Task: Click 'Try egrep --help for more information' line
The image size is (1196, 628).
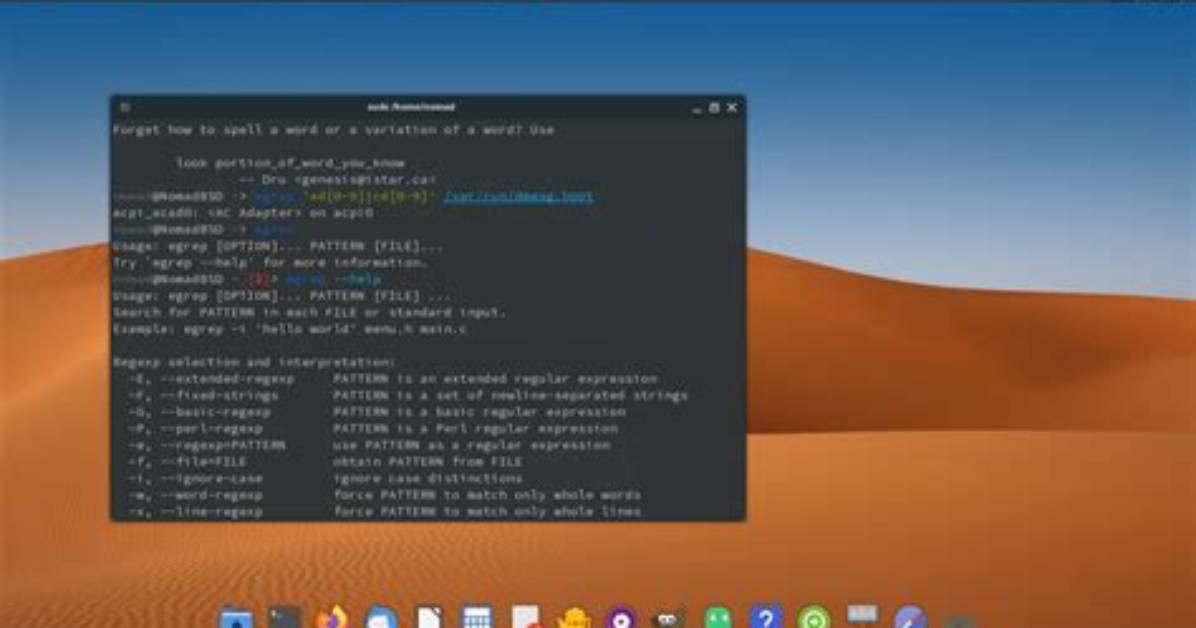Action: pyautogui.click(x=270, y=262)
